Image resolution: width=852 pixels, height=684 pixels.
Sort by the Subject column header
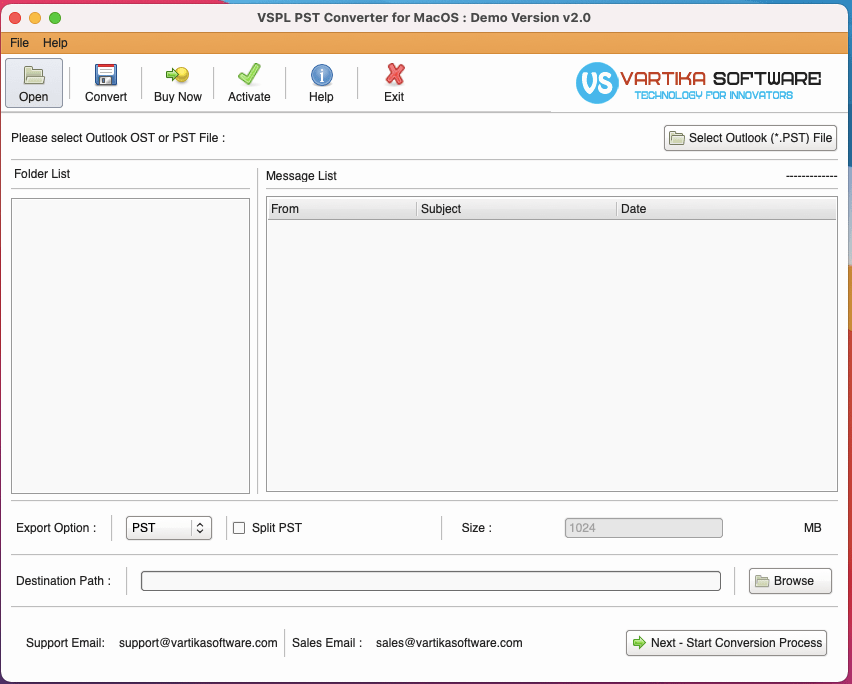click(x=516, y=209)
